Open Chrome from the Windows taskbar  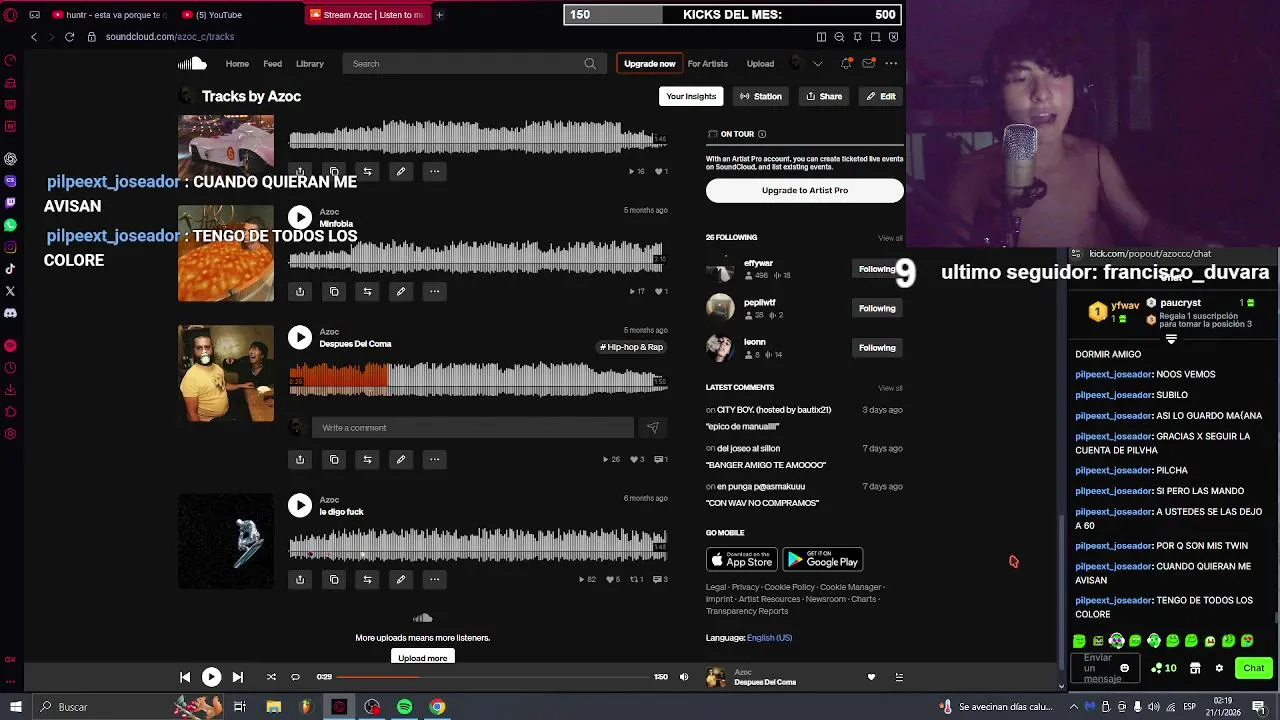tap(437, 707)
